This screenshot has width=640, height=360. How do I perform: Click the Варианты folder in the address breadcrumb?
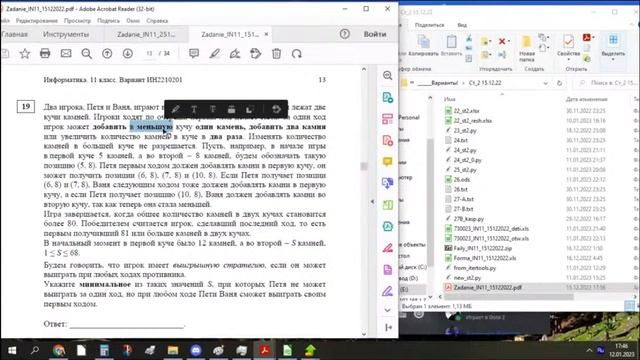438,83
